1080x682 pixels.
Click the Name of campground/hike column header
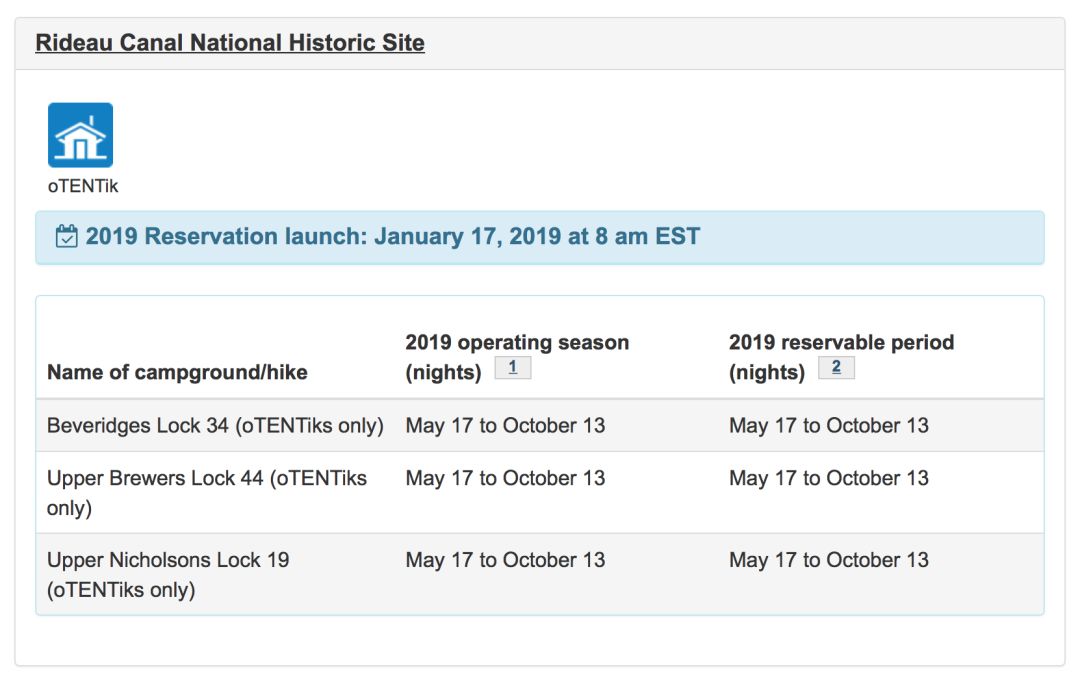(177, 372)
